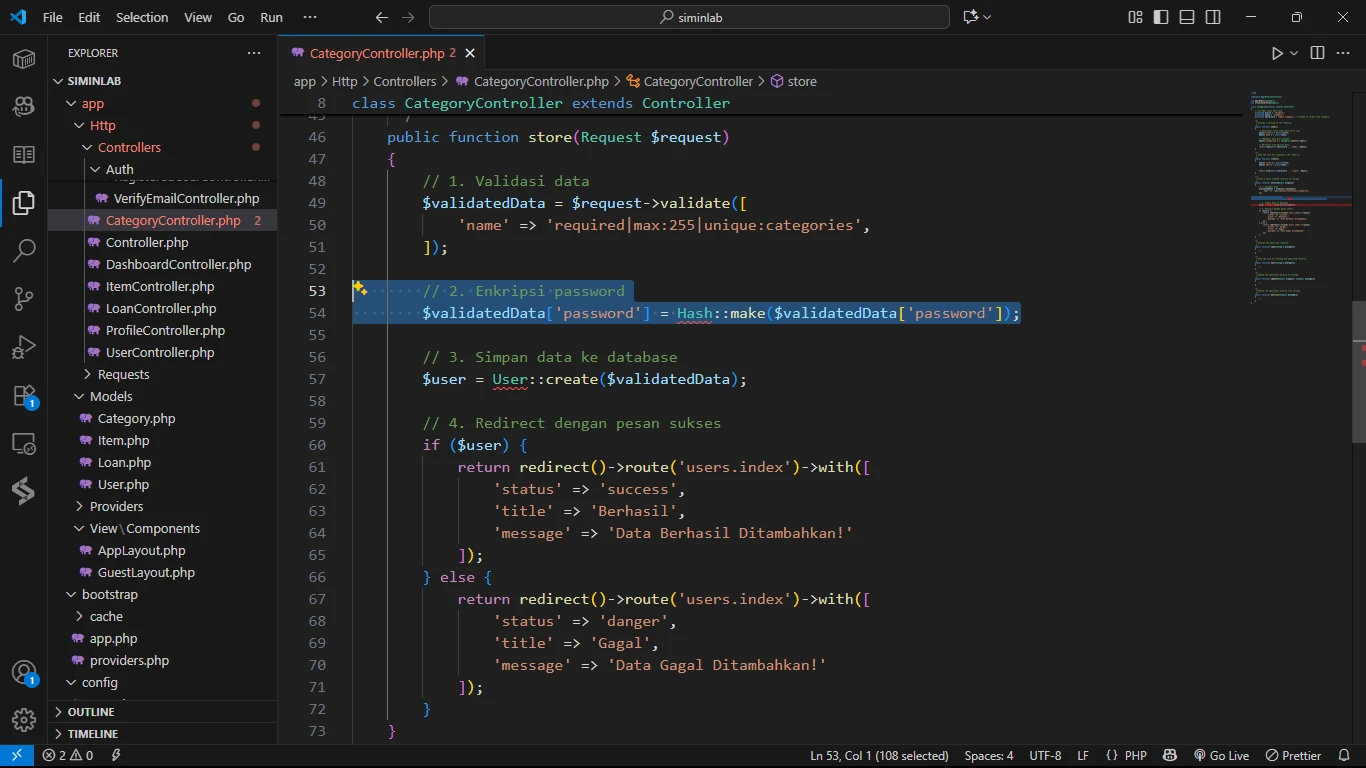Click the Prettier status bar button
Image resolution: width=1366 pixels, height=768 pixels.
pyautogui.click(x=1293, y=756)
